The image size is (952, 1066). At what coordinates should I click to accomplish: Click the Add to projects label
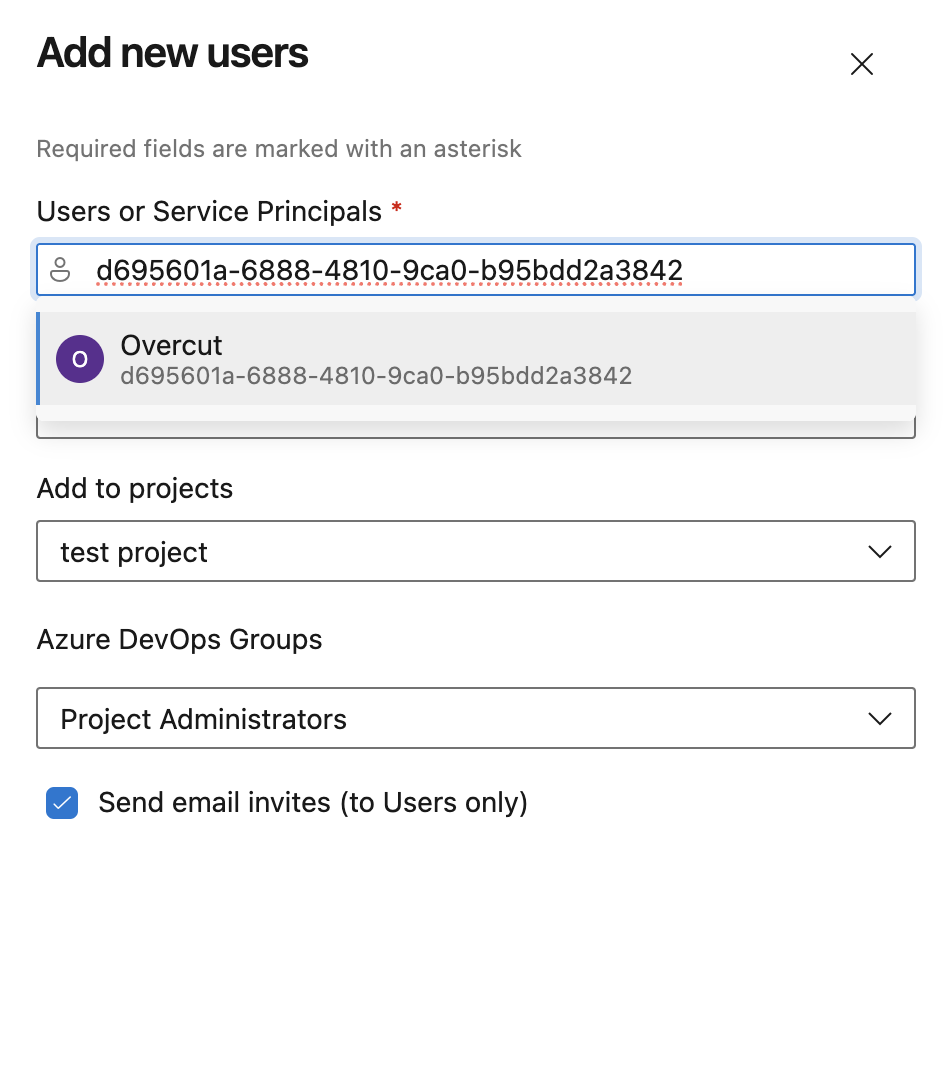click(135, 489)
